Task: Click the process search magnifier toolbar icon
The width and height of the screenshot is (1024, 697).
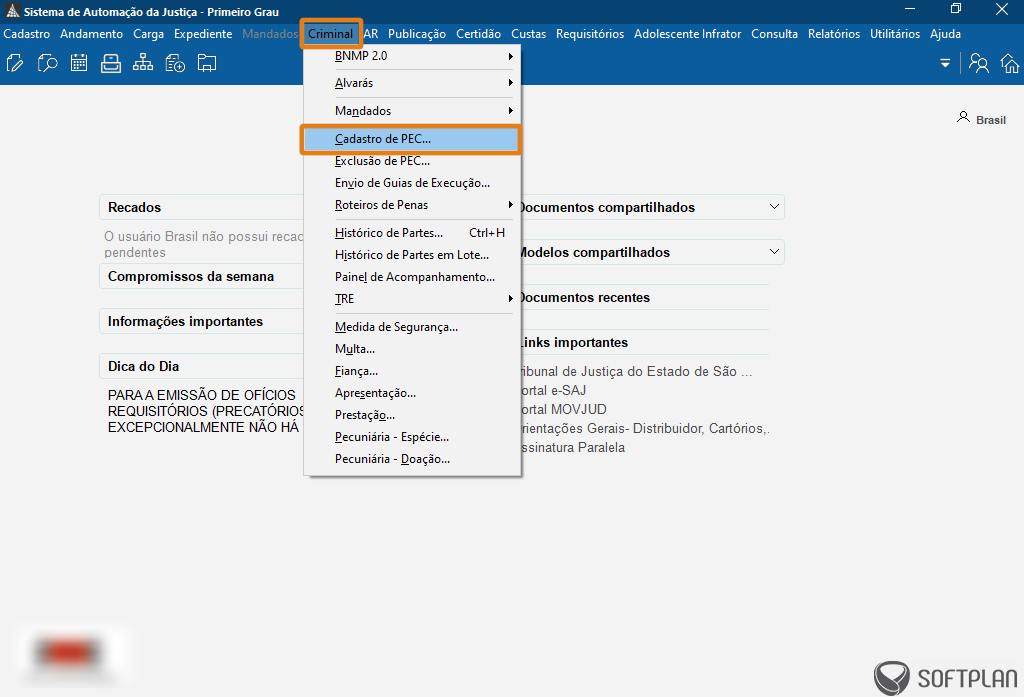Action: [x=47, y=63]
